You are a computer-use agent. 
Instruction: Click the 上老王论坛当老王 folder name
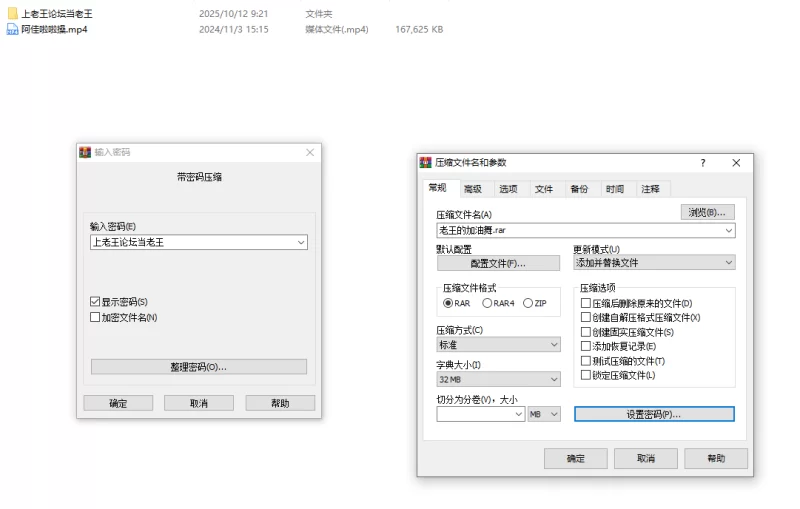[57, 14]
